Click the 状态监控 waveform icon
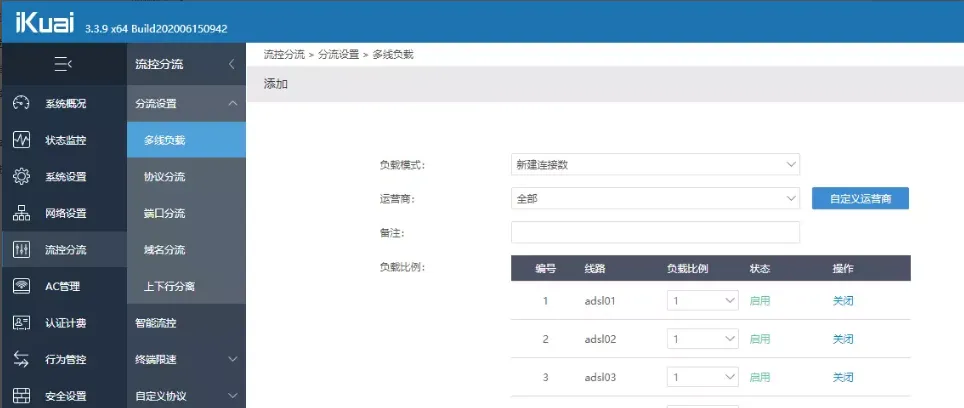The image size is (964, 408). coord(22,140)
